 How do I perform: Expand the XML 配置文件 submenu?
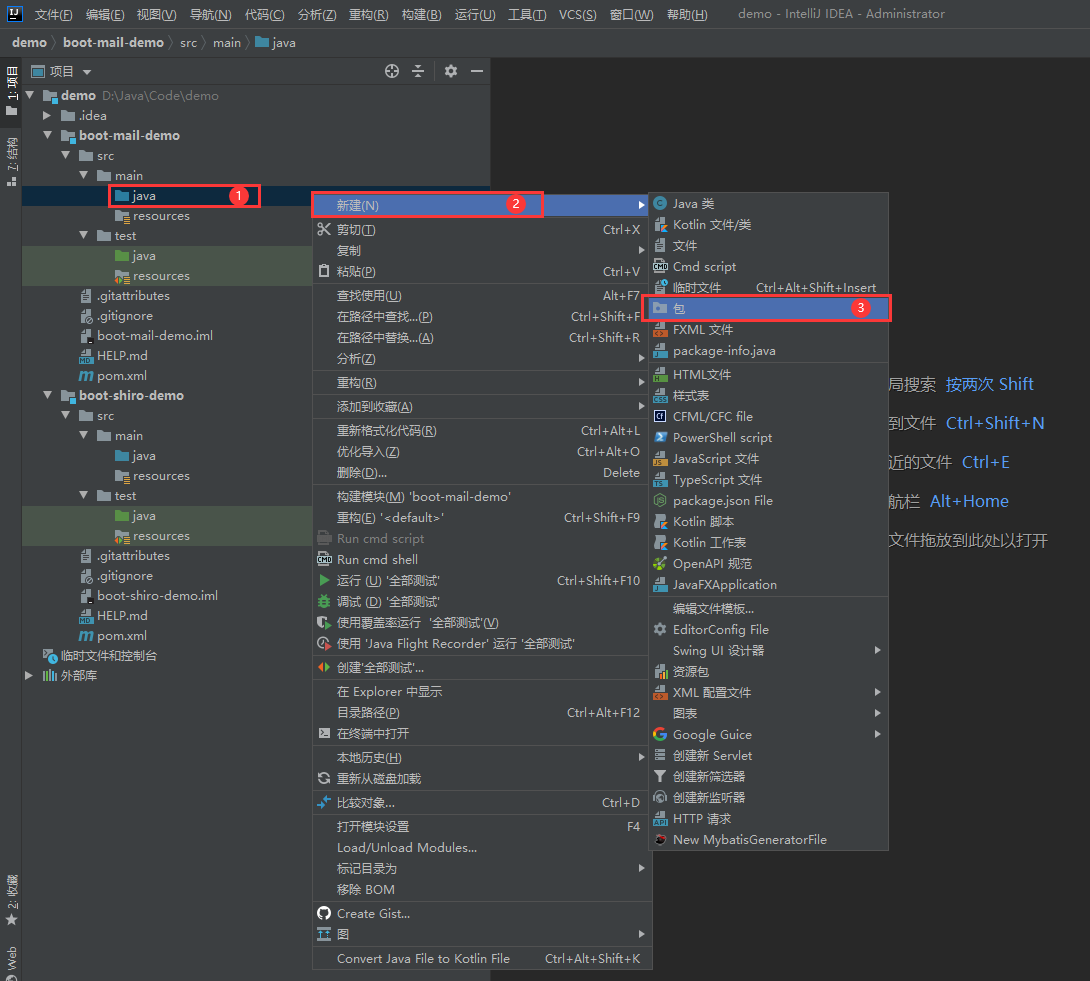(877, 692)
